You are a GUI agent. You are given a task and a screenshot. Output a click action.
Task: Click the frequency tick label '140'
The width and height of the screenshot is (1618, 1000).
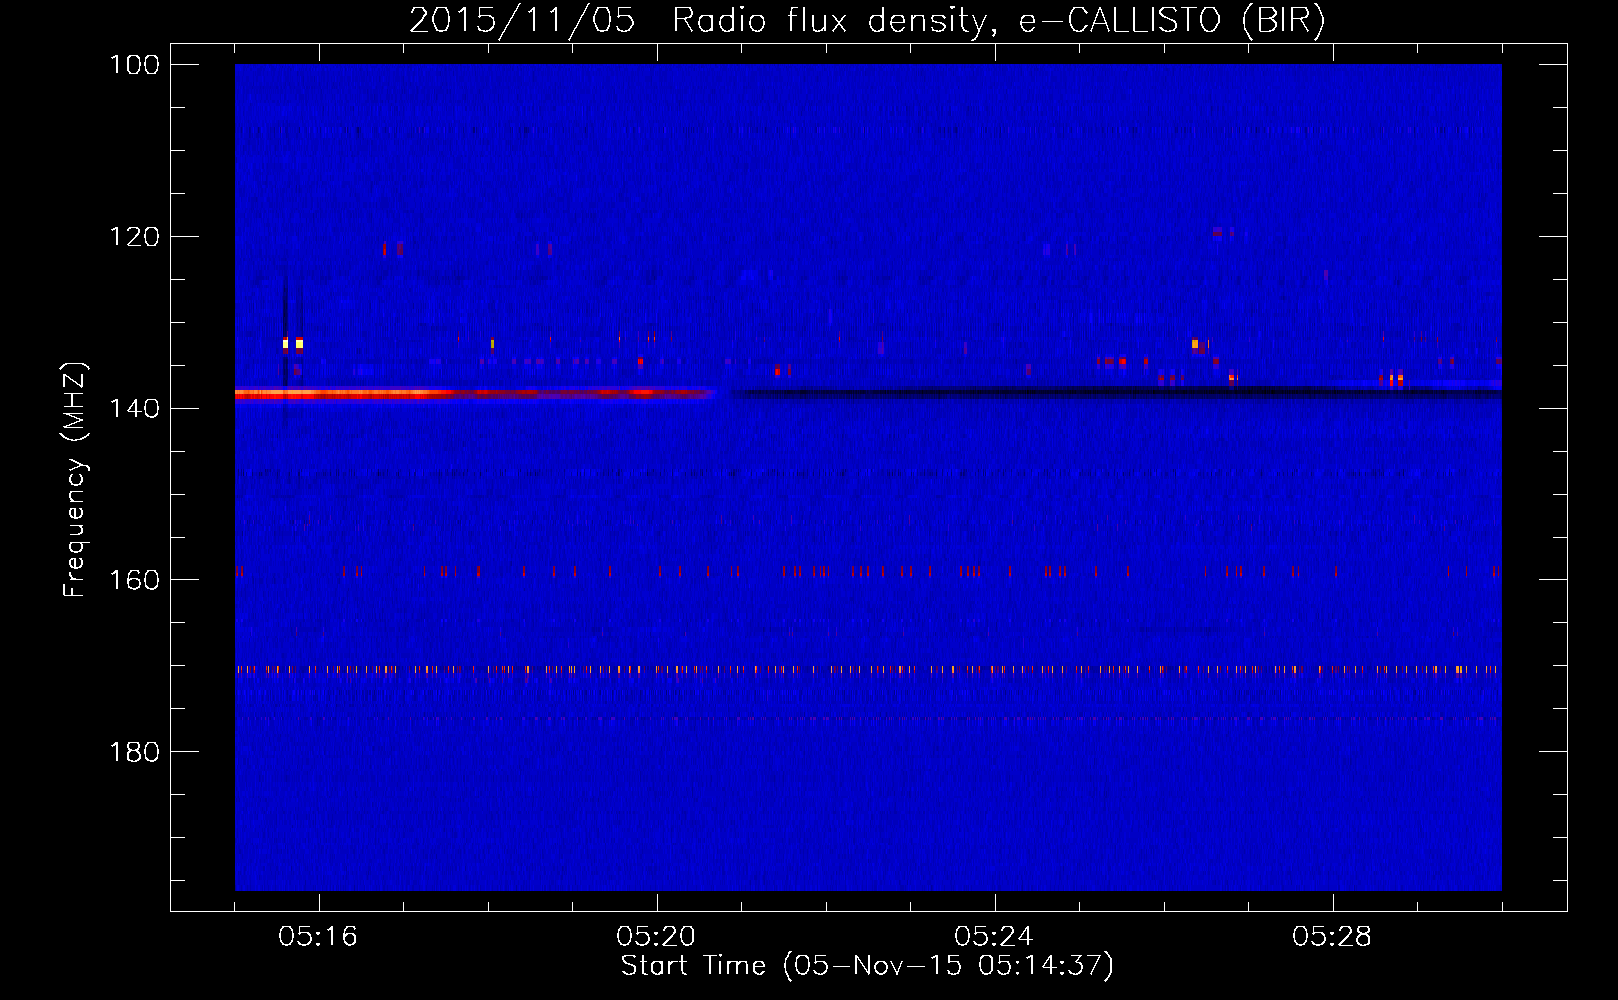[136, 408]
